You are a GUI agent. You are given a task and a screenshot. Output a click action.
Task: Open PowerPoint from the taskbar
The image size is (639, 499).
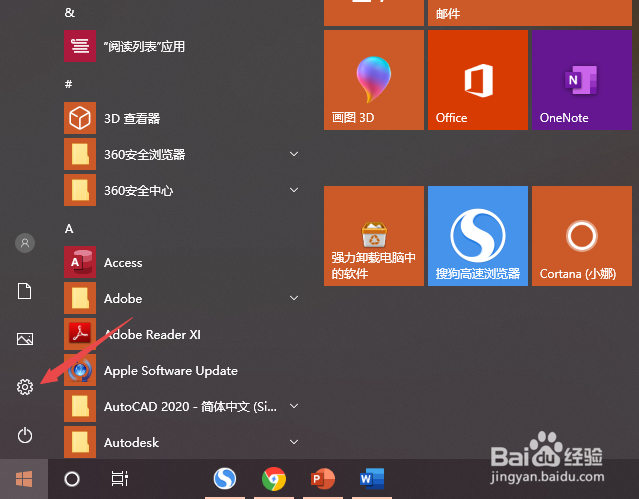coord(323,479)
